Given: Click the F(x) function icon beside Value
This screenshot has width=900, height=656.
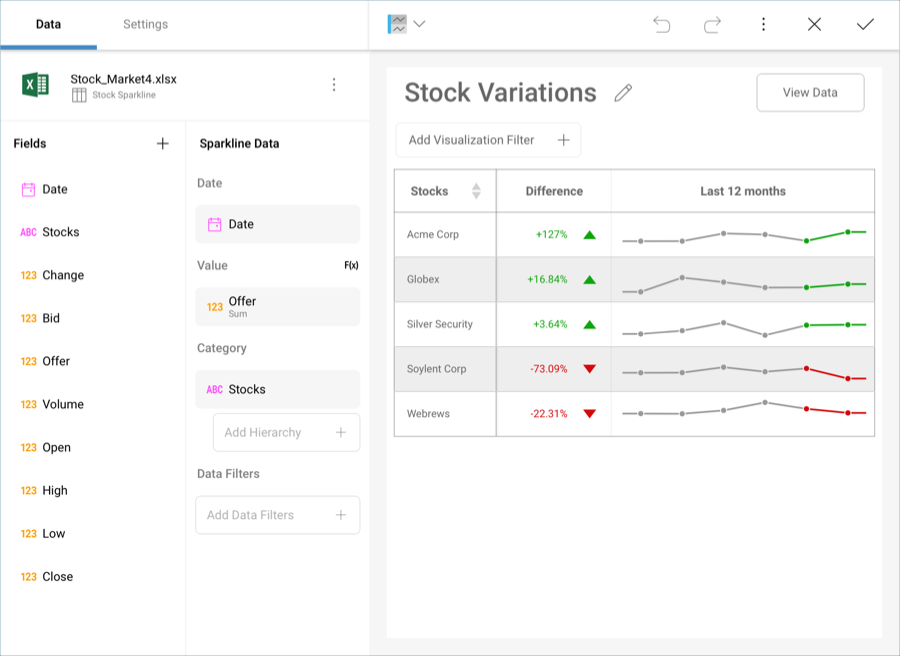Looking at the screenshot, I should [x=350, y=265].
